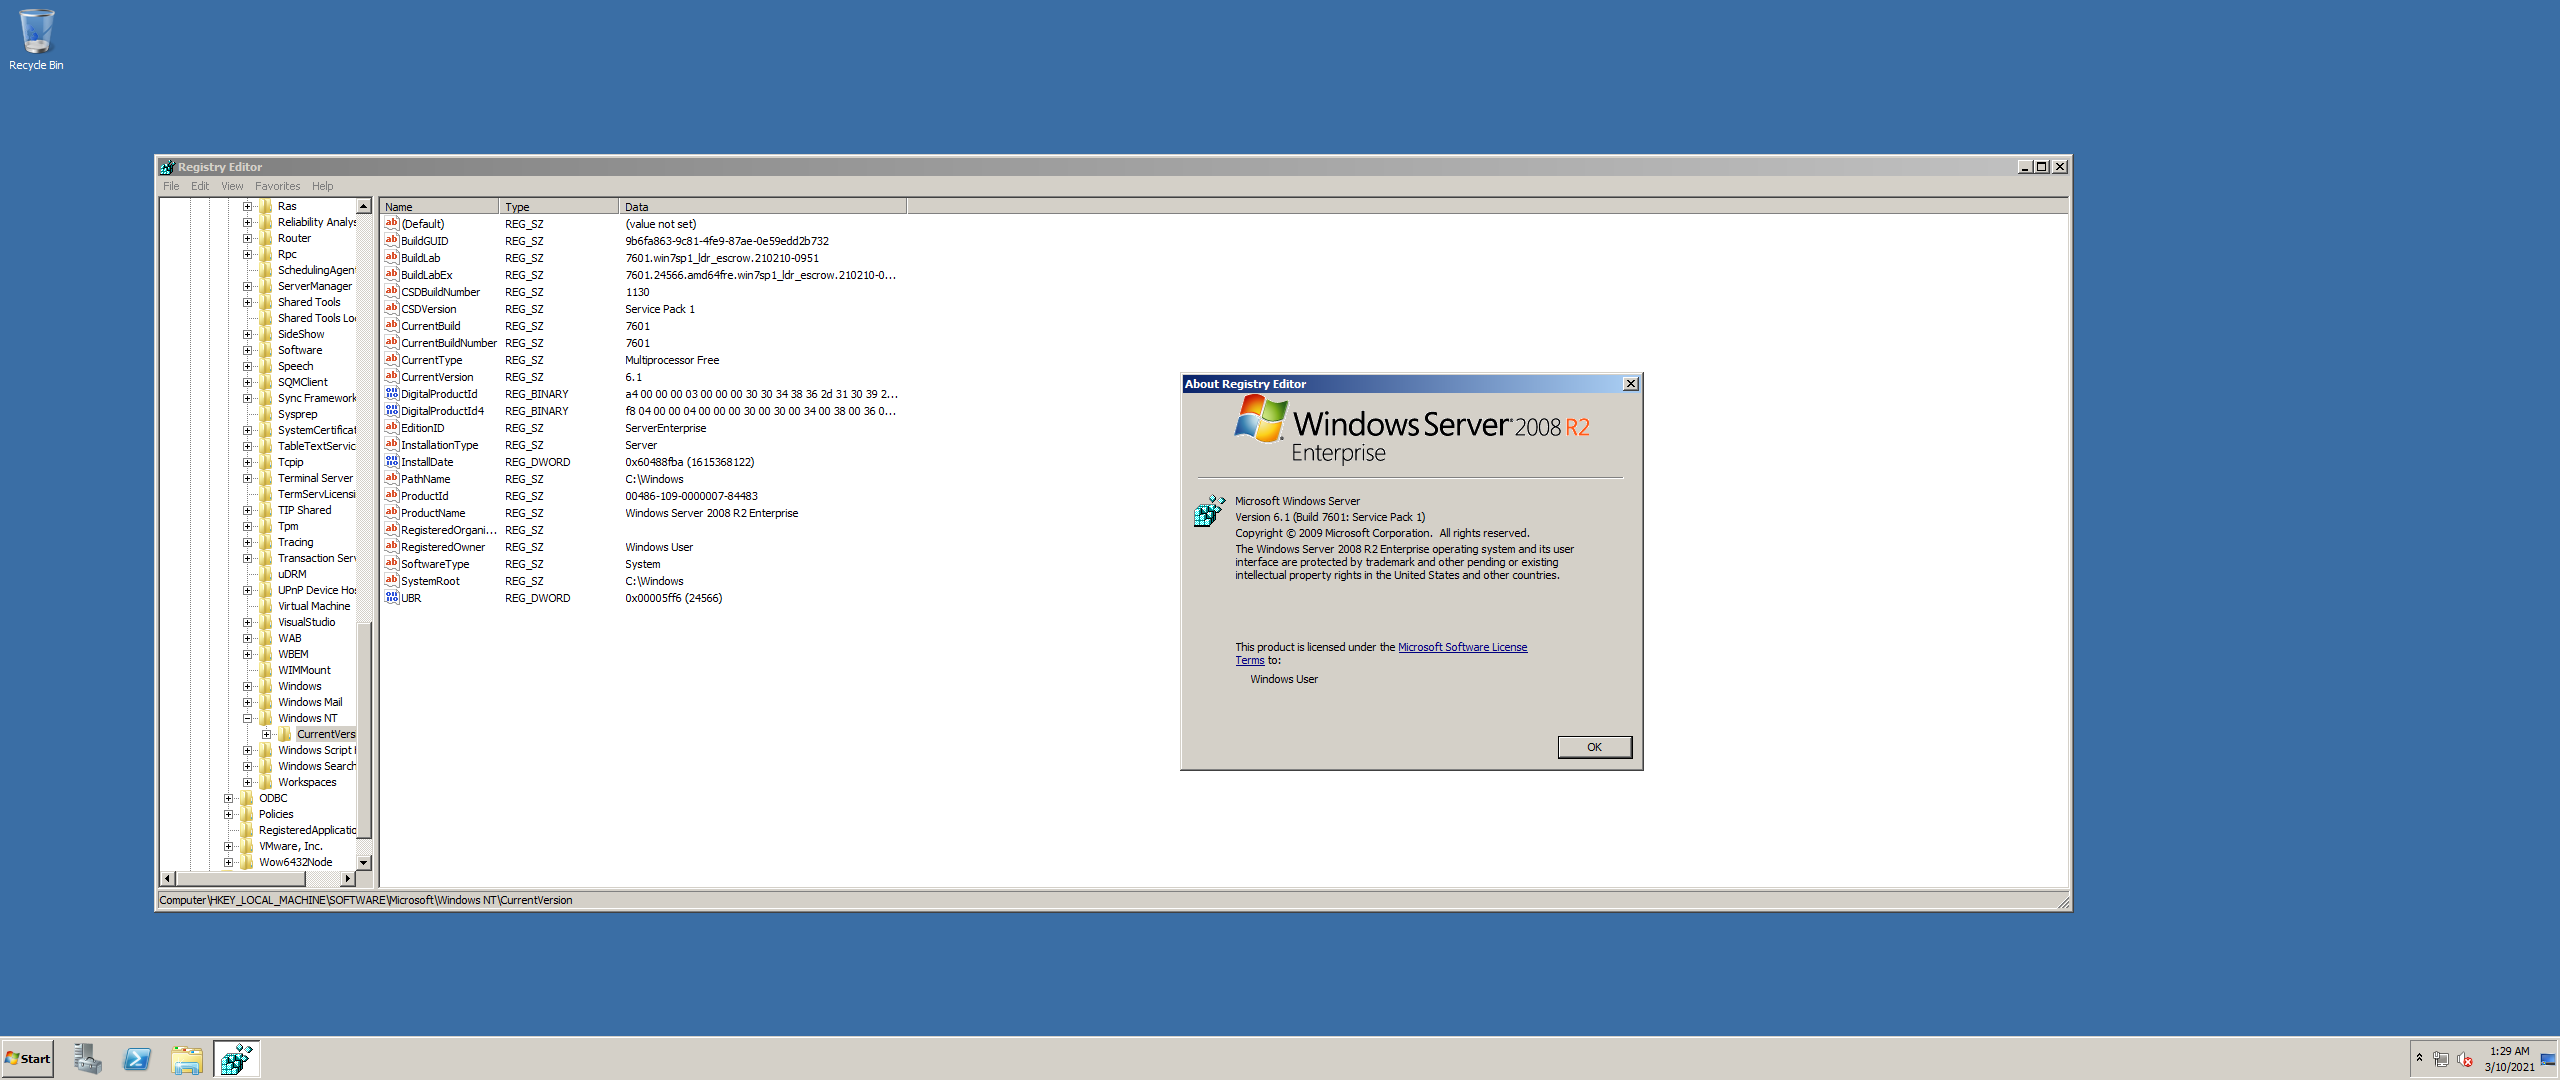This screenshot has width=2560, height=1080.
Task: Select the InstallationType value row
Action: [644, 445]
